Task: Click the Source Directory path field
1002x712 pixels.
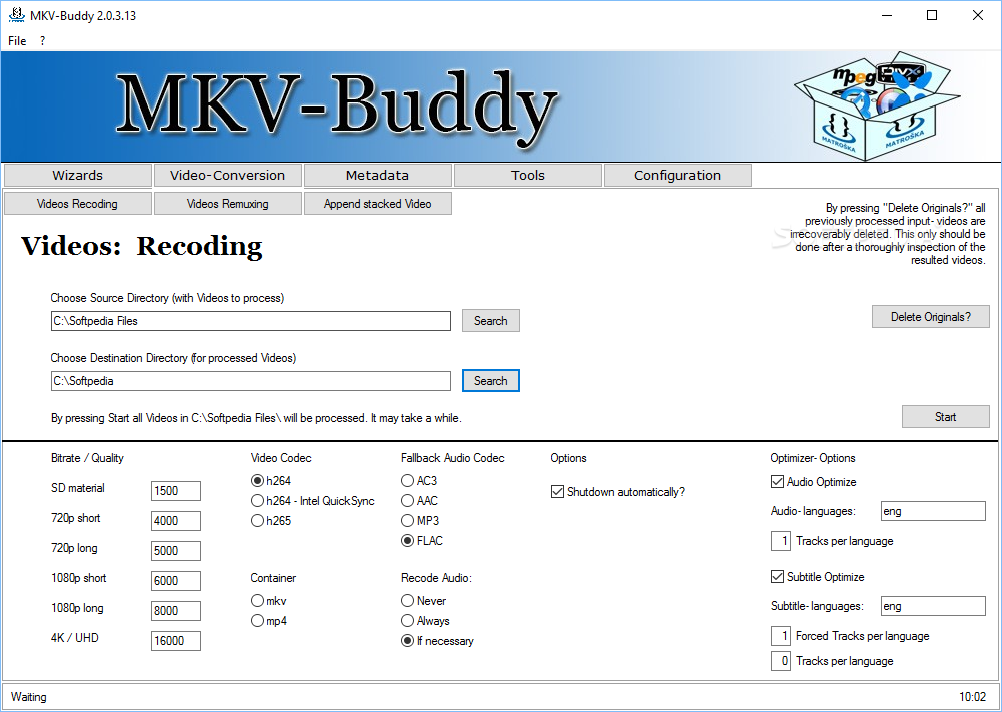Action: tap(250, 321)
